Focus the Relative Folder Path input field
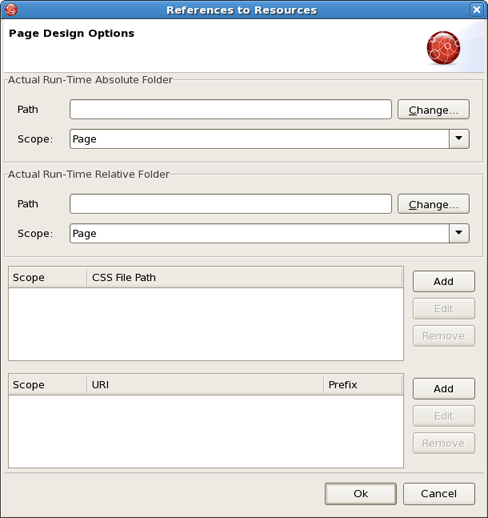Image resolution: width=488 pixels, height=518 pixels. pyautogui.click(x=231, y=204)
